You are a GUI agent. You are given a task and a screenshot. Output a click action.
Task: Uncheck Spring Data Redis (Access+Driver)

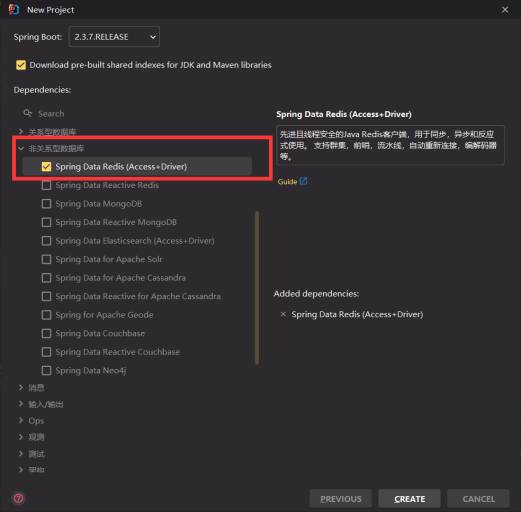pyautogui.click(x=46, y=166)
